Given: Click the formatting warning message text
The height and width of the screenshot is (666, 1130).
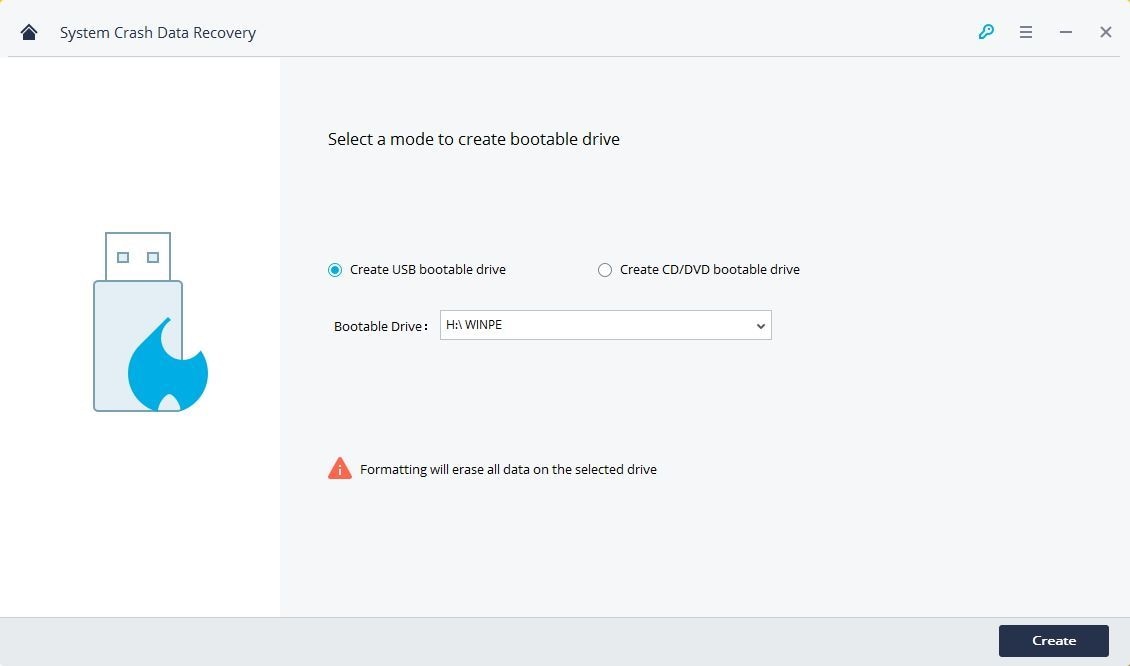Looking at the screenshot, I should (x=510, y=468).
